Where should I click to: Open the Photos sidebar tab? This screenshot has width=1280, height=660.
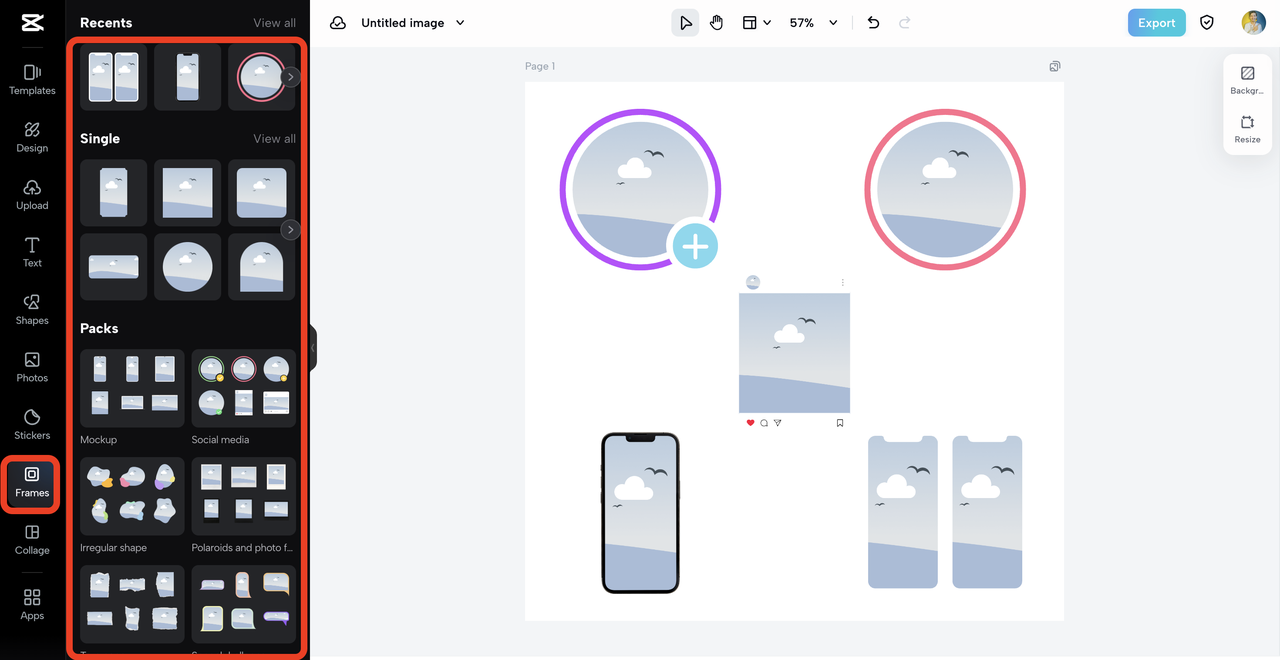(32, 367)
